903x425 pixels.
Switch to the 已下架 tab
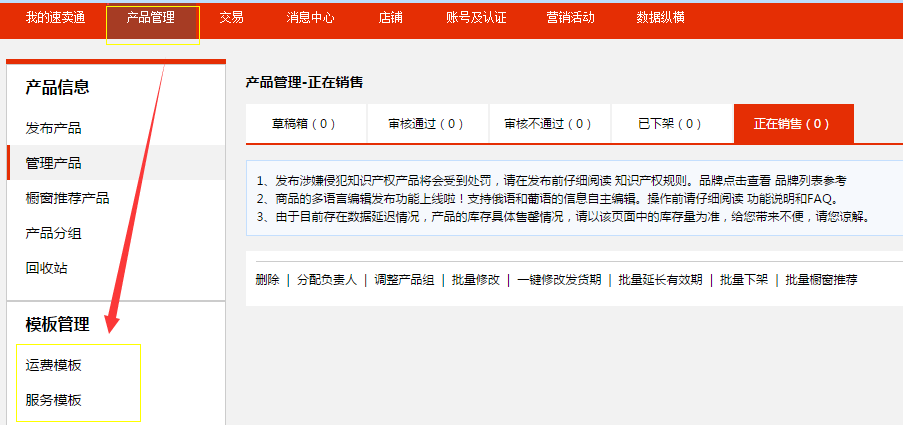tap(670, 124)
